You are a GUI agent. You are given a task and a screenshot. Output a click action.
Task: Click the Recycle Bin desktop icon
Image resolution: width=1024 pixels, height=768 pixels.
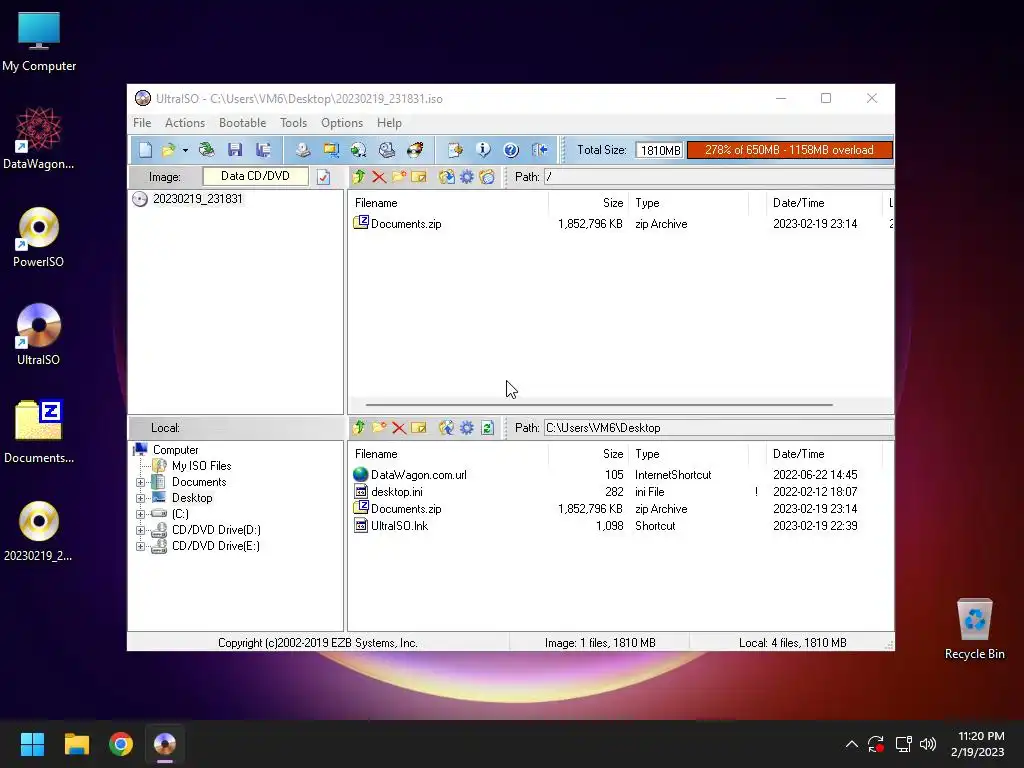pyautogui.click(x=974, y=629)
